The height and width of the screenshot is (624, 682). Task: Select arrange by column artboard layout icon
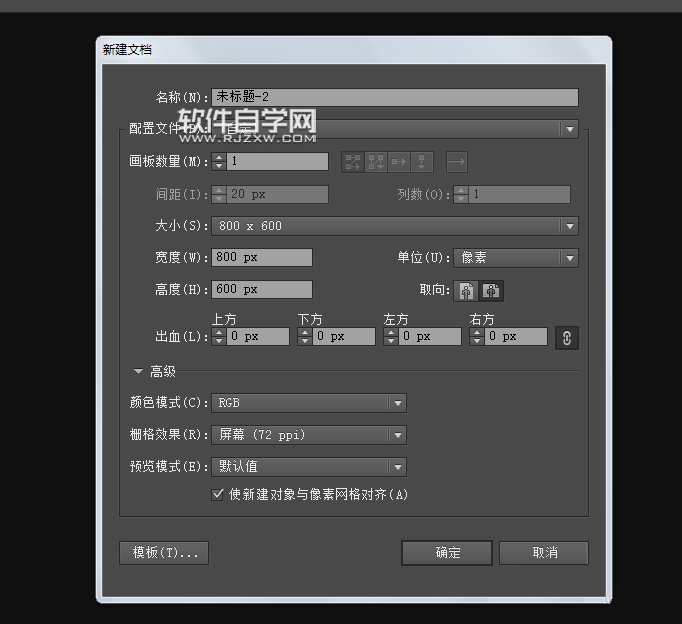422,162
